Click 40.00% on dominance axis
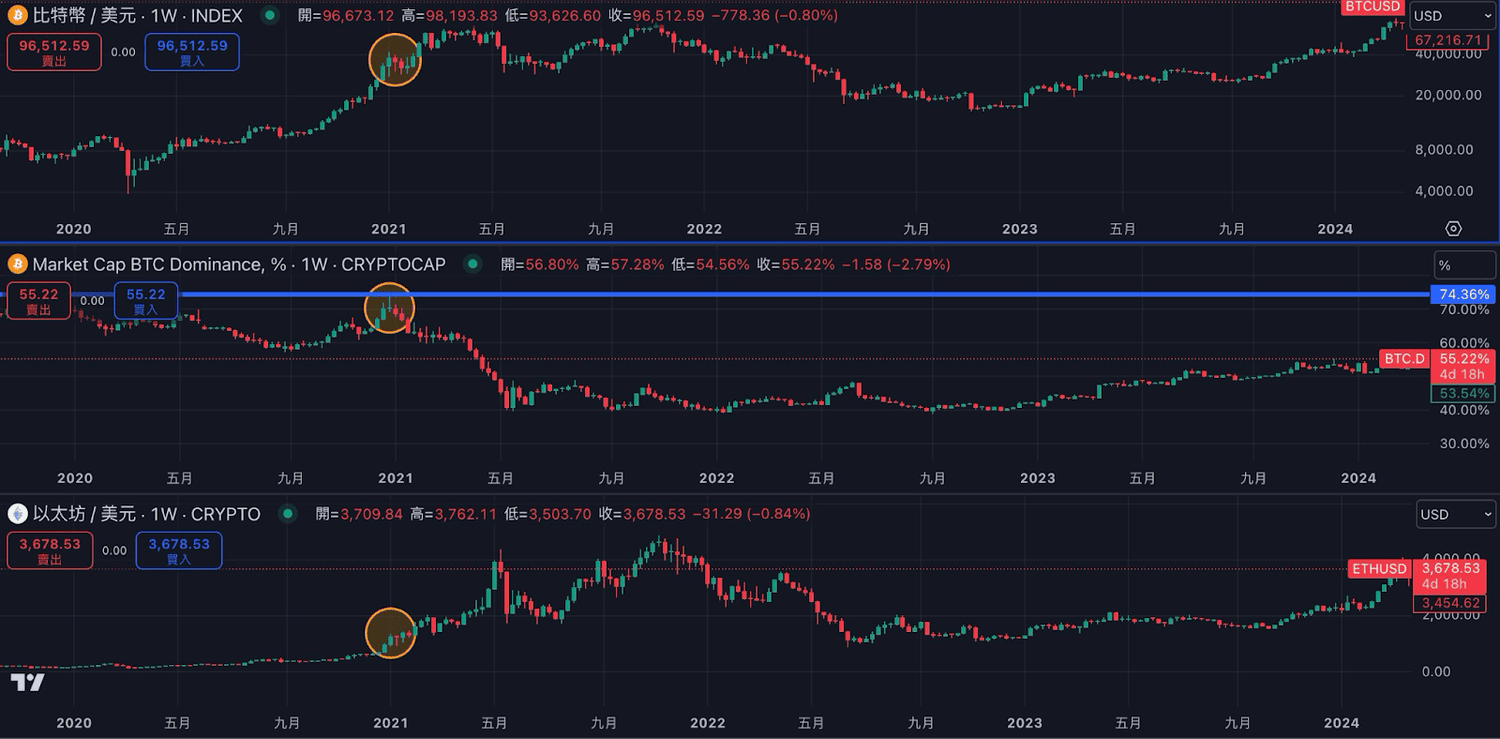Image resolution: width=1500 pixels, height=739 pixels. [x=1464, y=410]
